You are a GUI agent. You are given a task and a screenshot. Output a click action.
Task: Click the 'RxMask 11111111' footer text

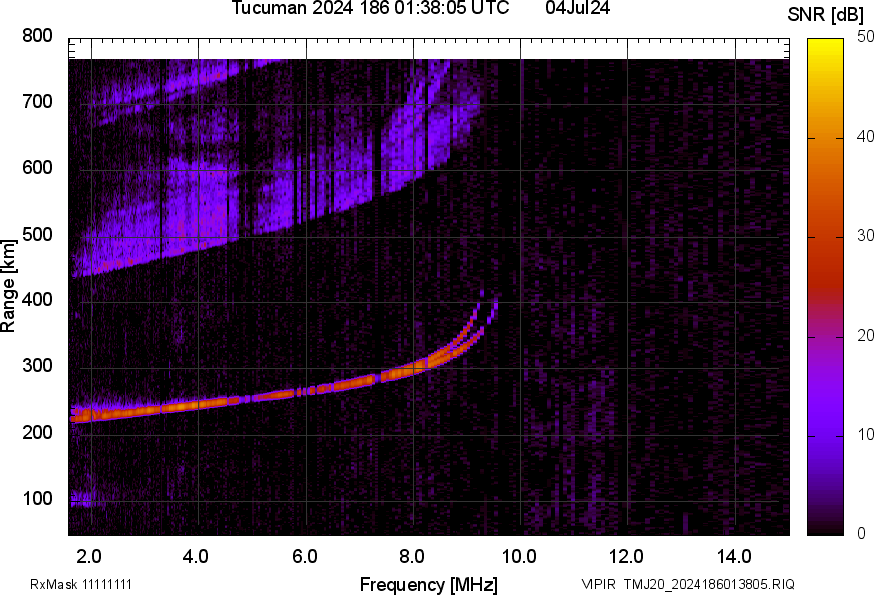coord(81,584)
